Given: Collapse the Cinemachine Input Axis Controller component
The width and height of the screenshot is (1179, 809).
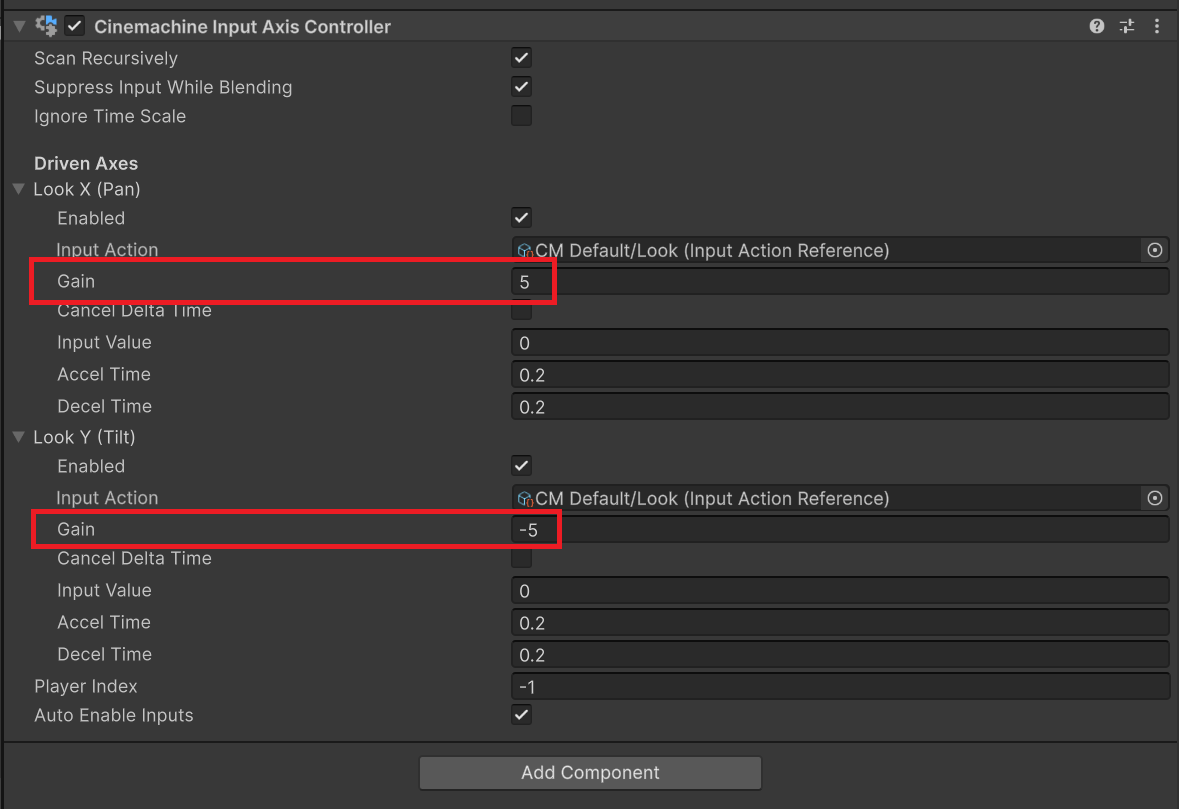Looking at the screenshot, I should coord(19,27).
